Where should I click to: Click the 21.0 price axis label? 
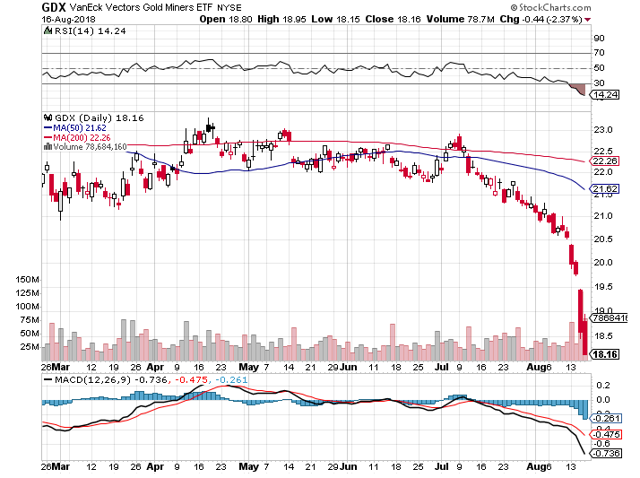click(603, 216)
